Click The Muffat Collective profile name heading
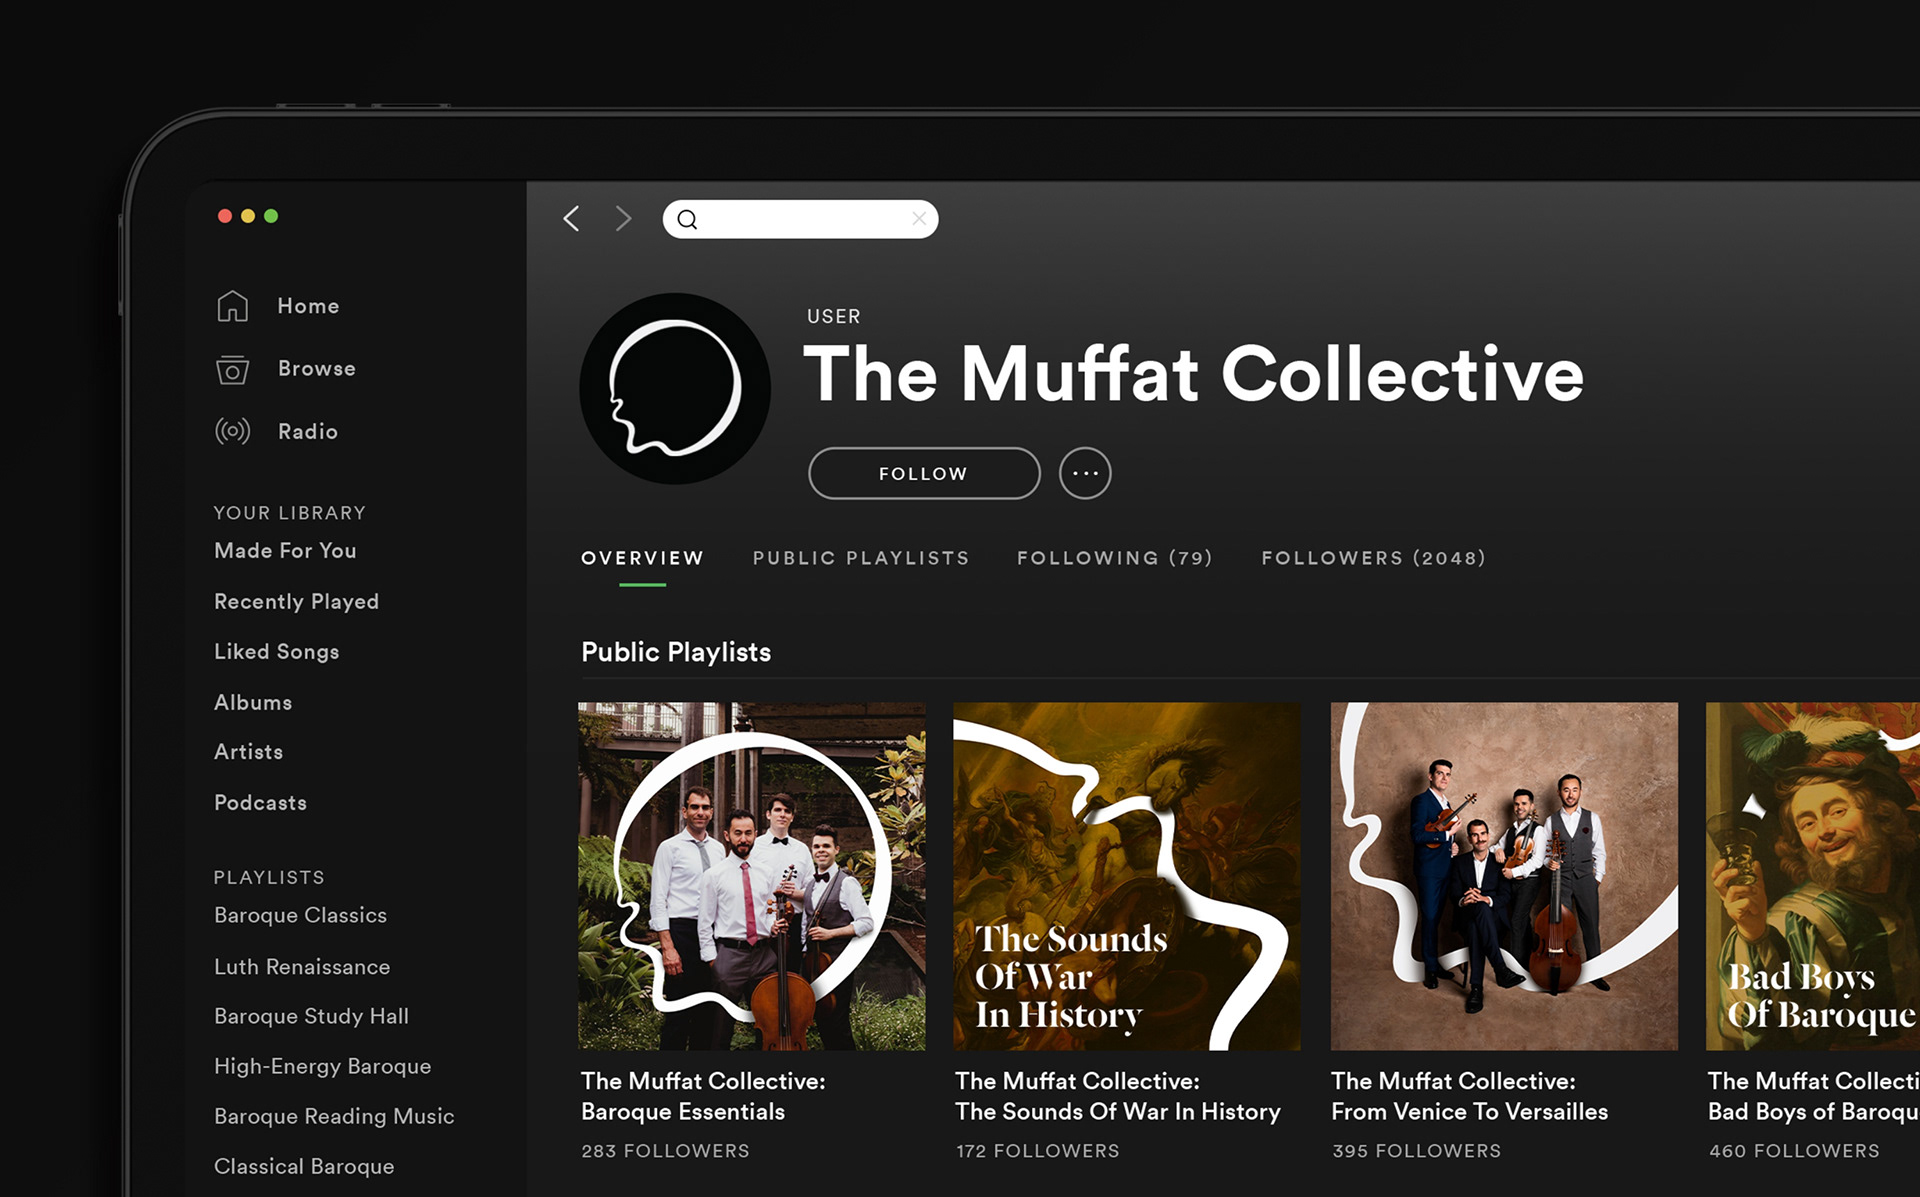 [x=1193, y=375]
